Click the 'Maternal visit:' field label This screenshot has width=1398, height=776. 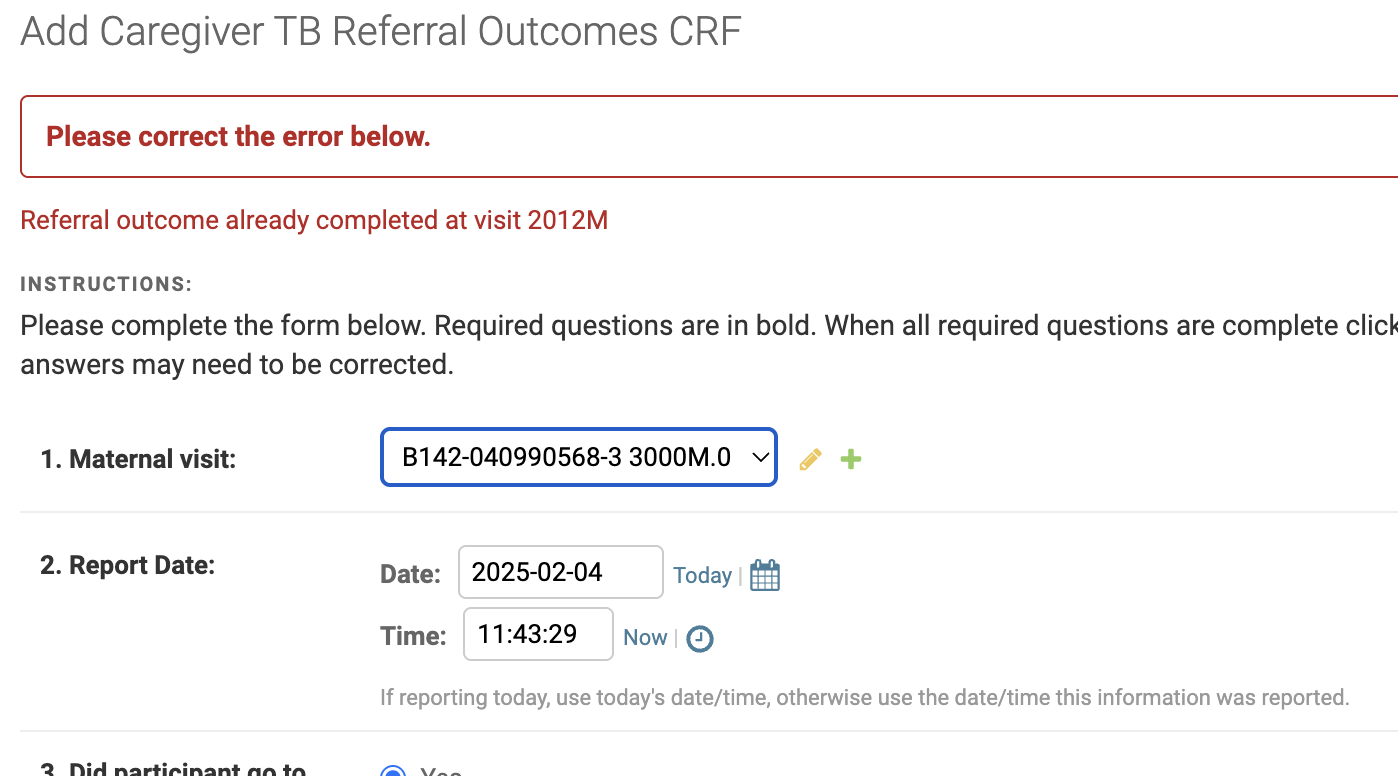tap(138, 459)
